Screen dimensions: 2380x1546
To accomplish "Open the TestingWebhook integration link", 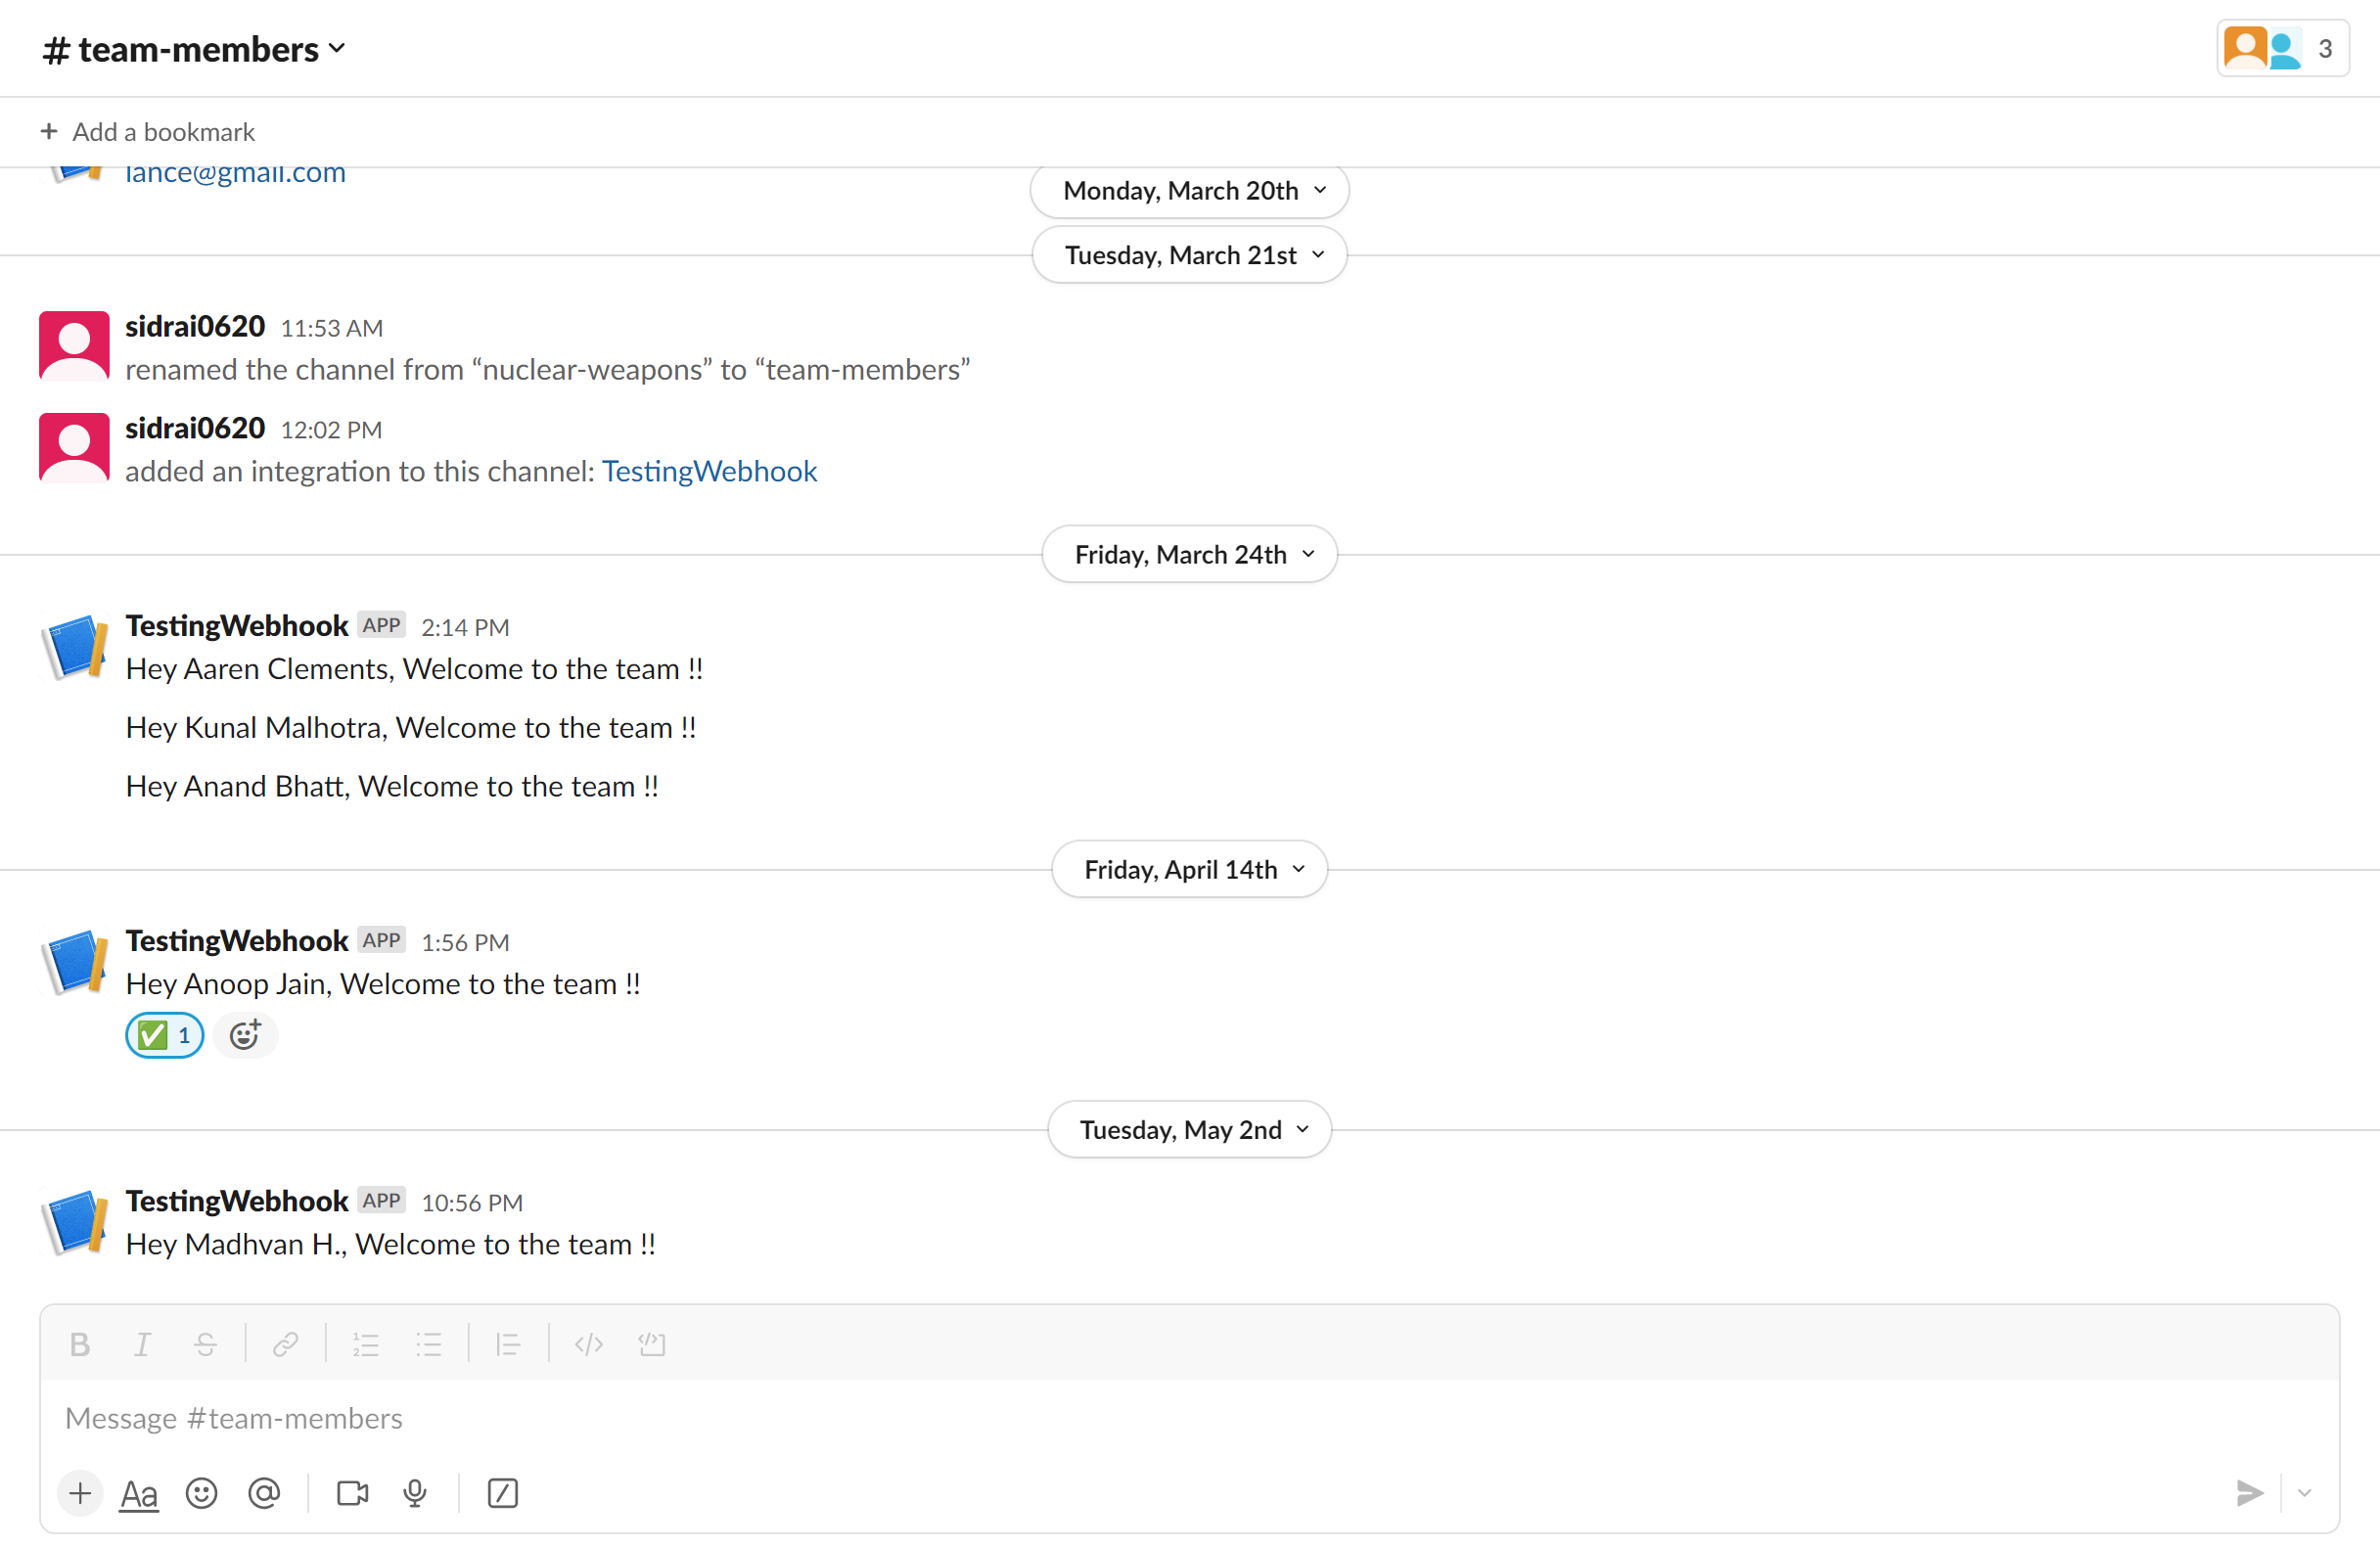I will click(x=709, y=471).
